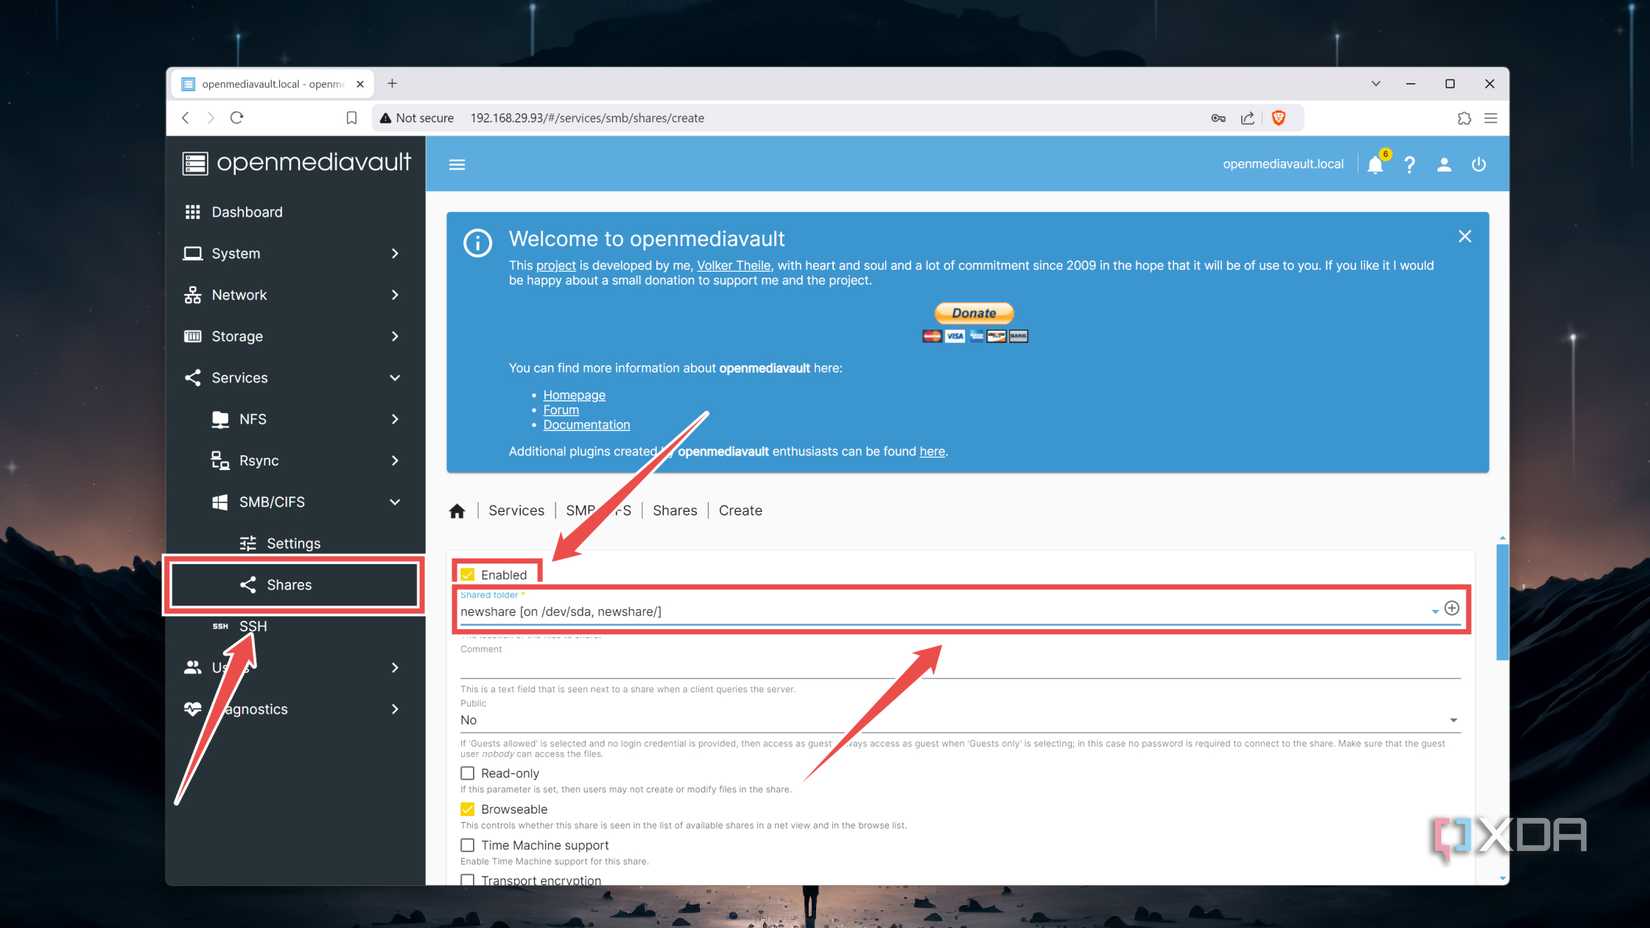Image resolution: width=1650 pixels, height=928 pixels.
Task: Click the openmediavault logo
Action: (x=297, y=163)
